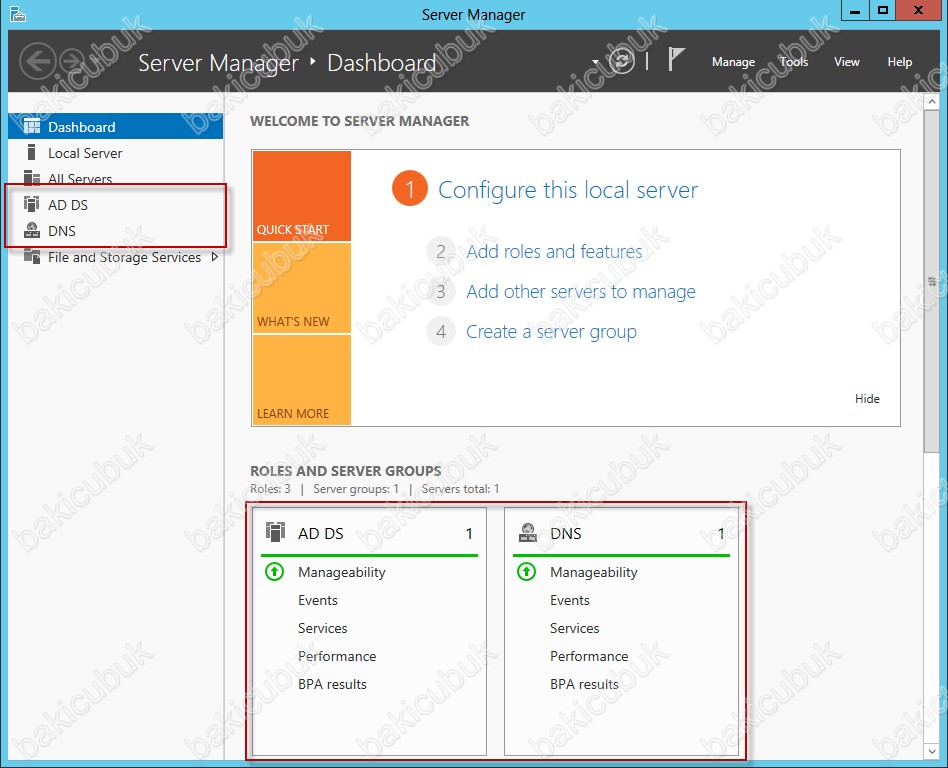Click the vertical scrollbar thumb
This screenshot has height=768, width=948.
coord(932,281)
